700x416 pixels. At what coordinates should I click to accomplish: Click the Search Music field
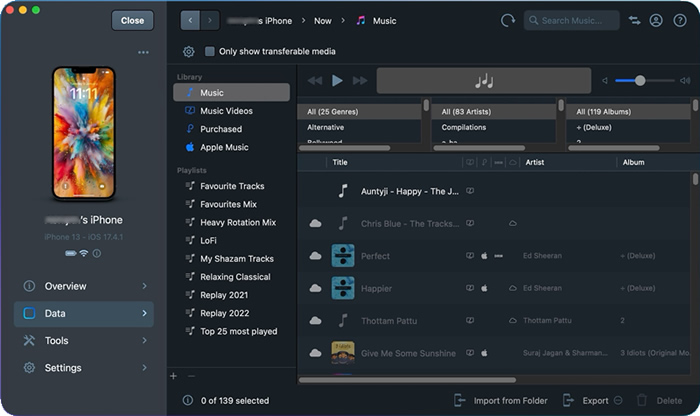pos(571,21)
